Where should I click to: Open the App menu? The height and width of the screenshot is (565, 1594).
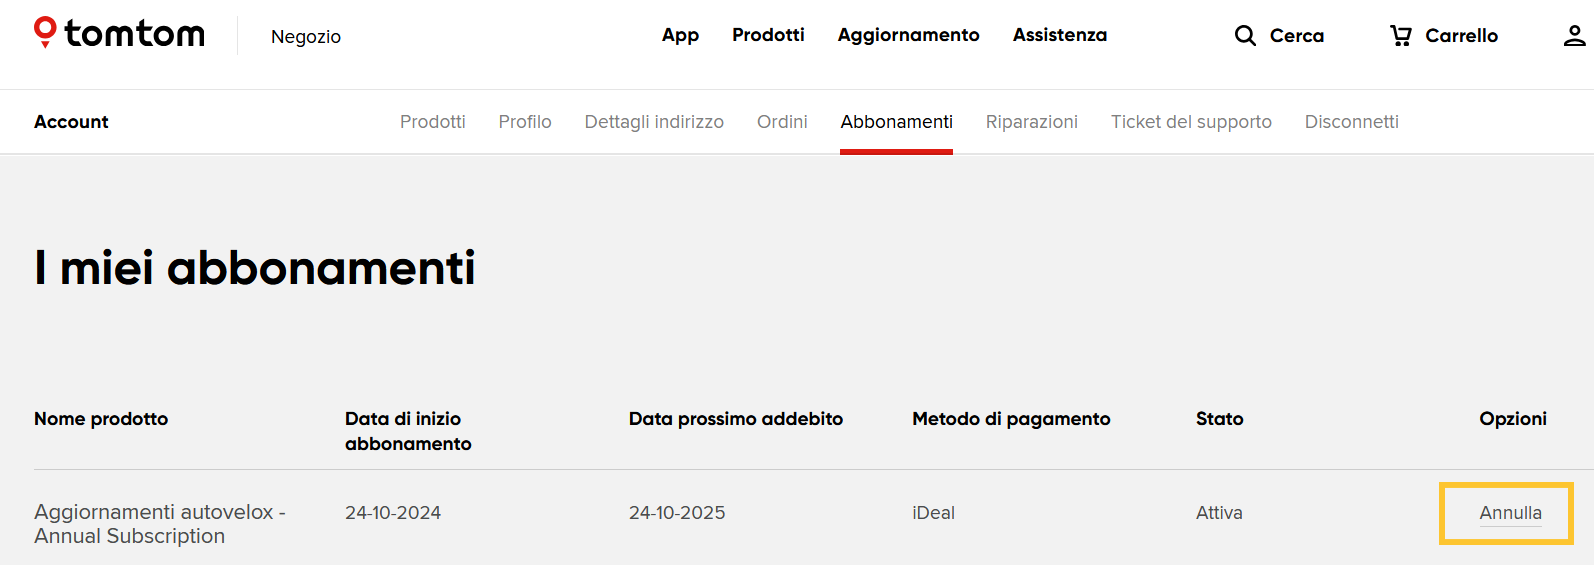tap(680, 35)
